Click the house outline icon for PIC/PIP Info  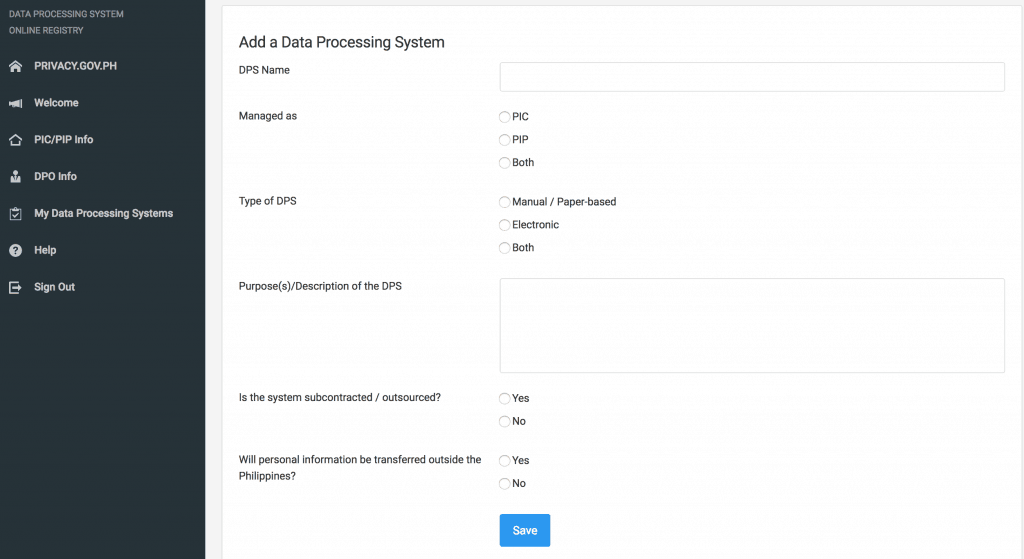15,140
